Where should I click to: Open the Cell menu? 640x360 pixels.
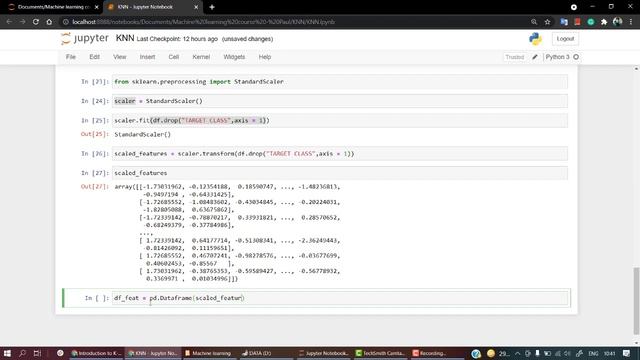coord(173,57)
